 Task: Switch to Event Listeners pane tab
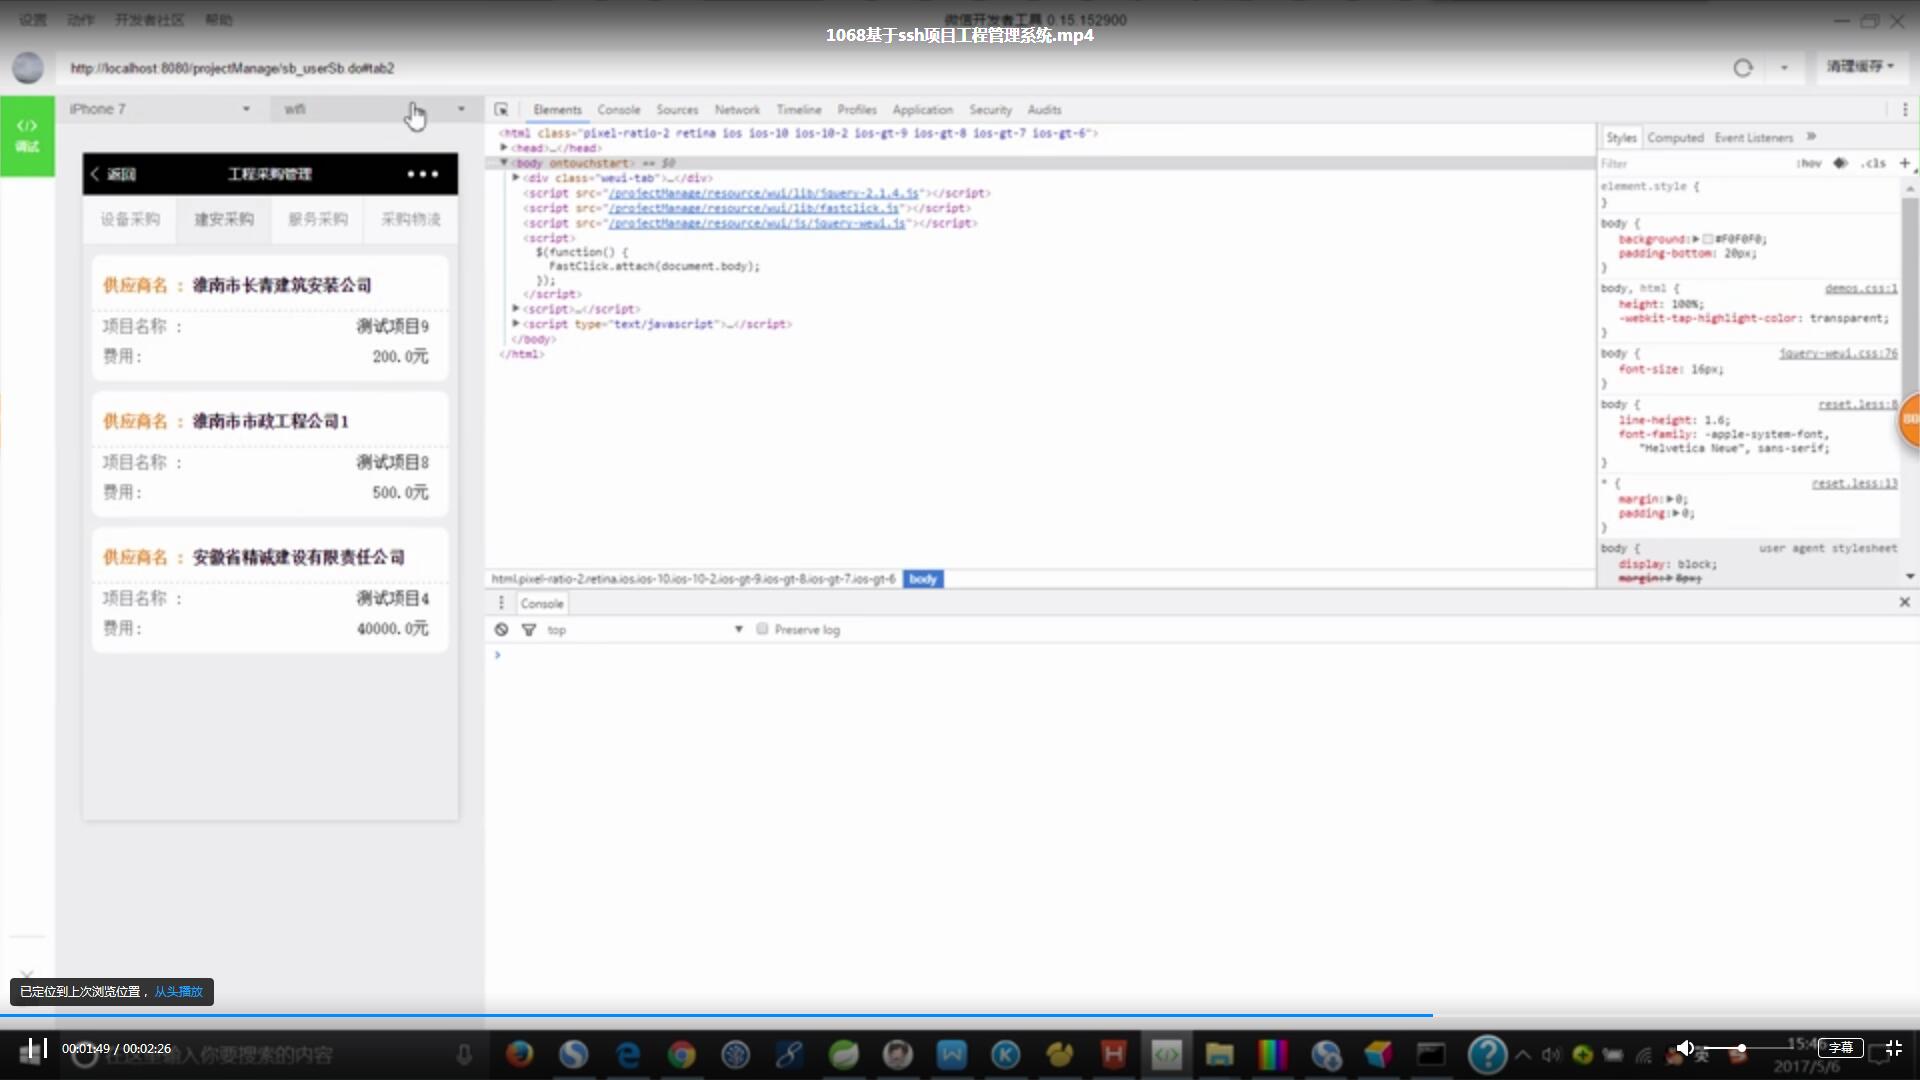(1754, 138)
